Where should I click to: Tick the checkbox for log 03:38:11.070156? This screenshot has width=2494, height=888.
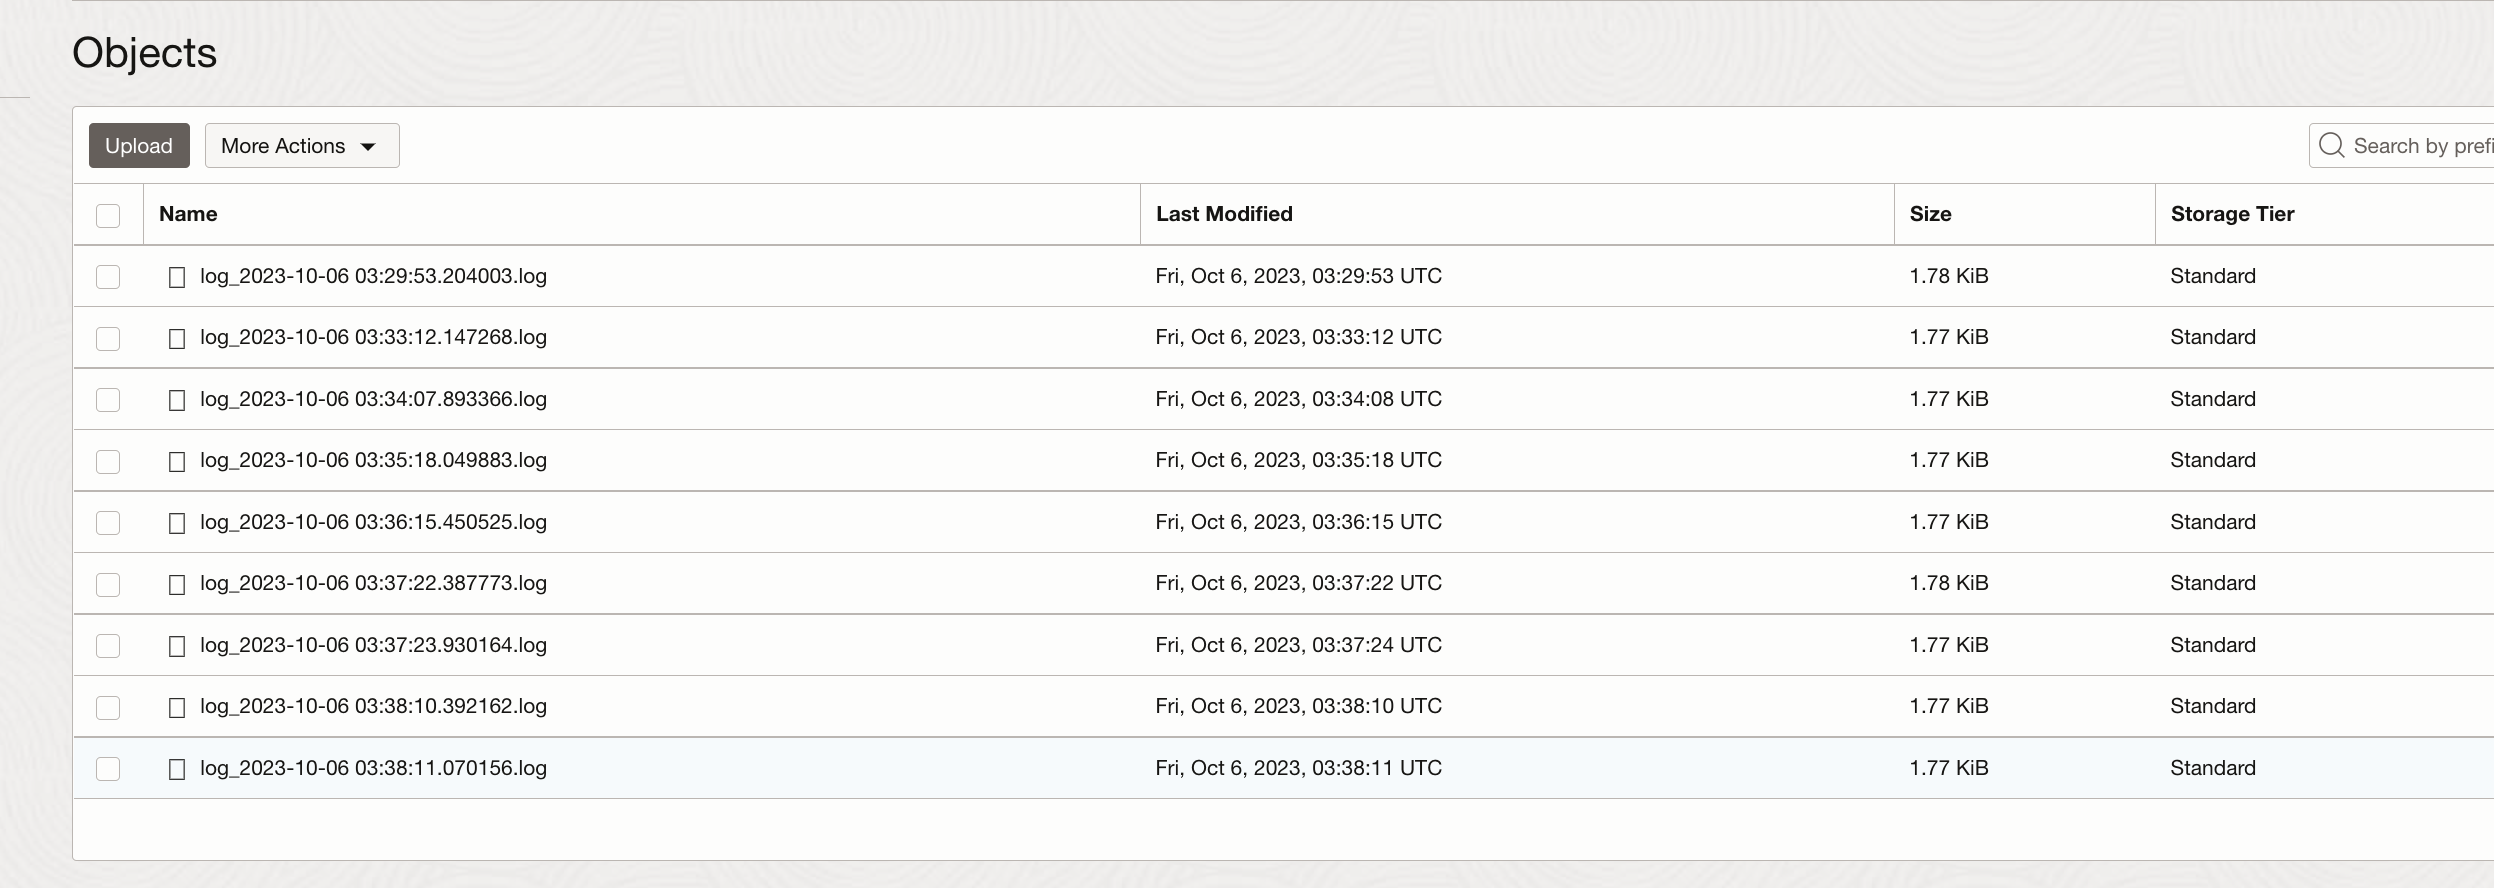pyautogui.click(x=108, y=769)
